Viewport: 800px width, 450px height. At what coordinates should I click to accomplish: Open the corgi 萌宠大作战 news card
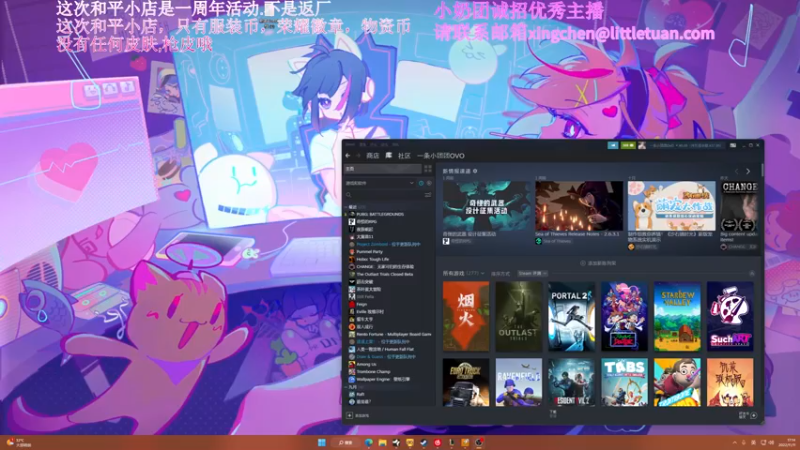[x=671, y=206]
